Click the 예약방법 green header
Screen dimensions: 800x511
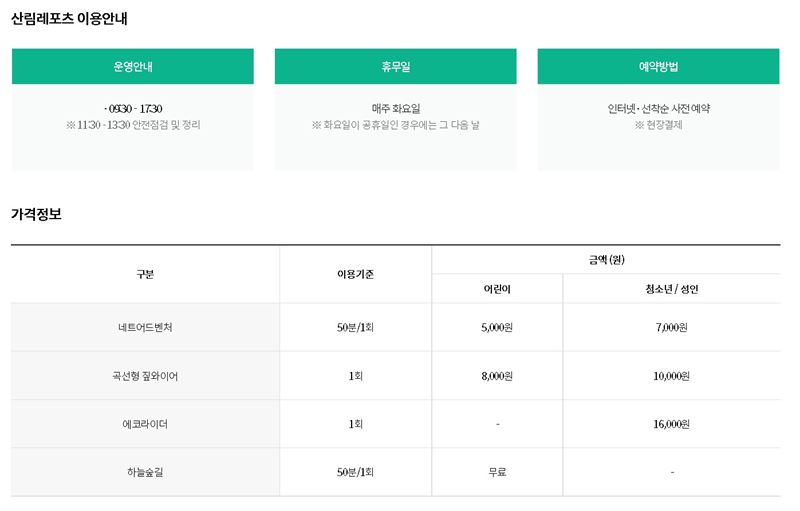pos(658,66)
